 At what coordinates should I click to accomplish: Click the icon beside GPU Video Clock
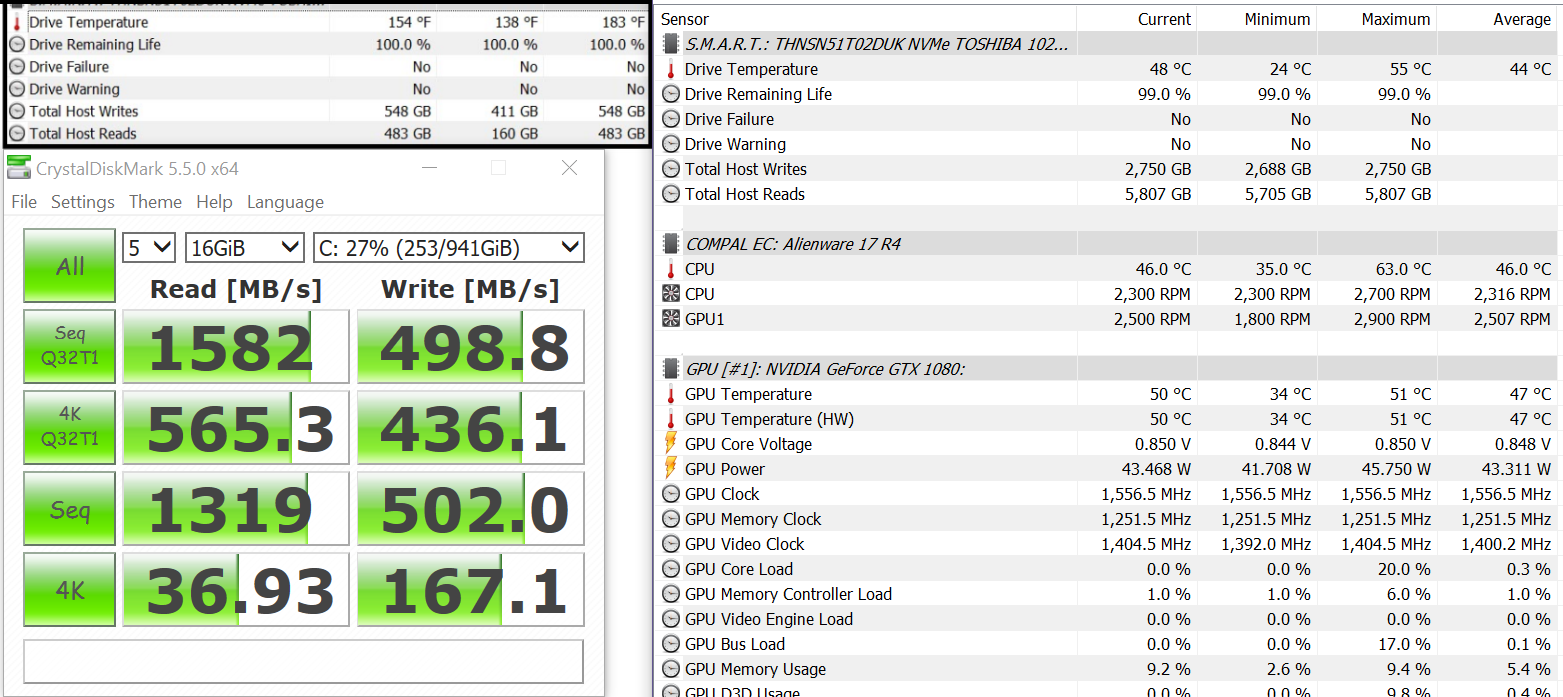click(x=671, y=544)
